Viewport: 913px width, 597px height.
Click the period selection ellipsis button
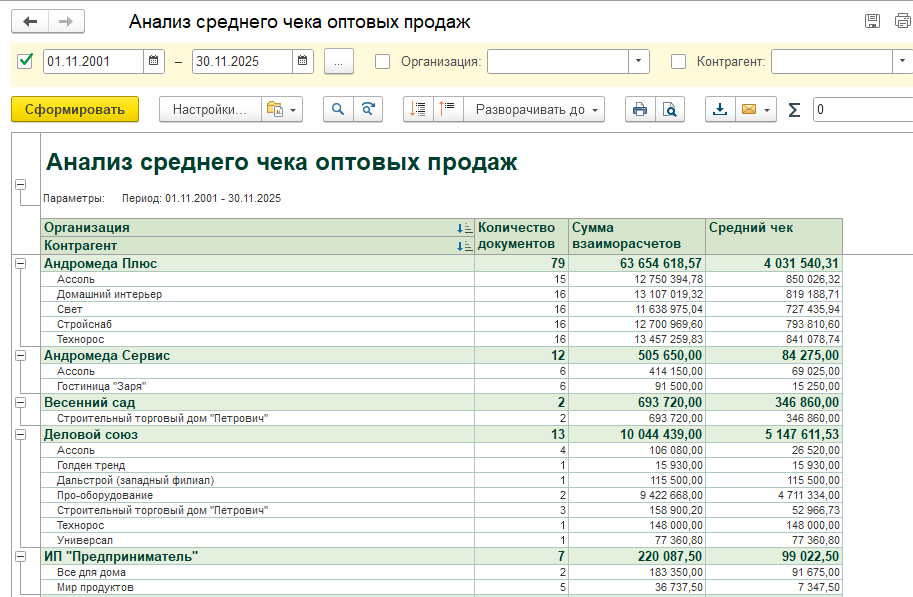(339, 61)
